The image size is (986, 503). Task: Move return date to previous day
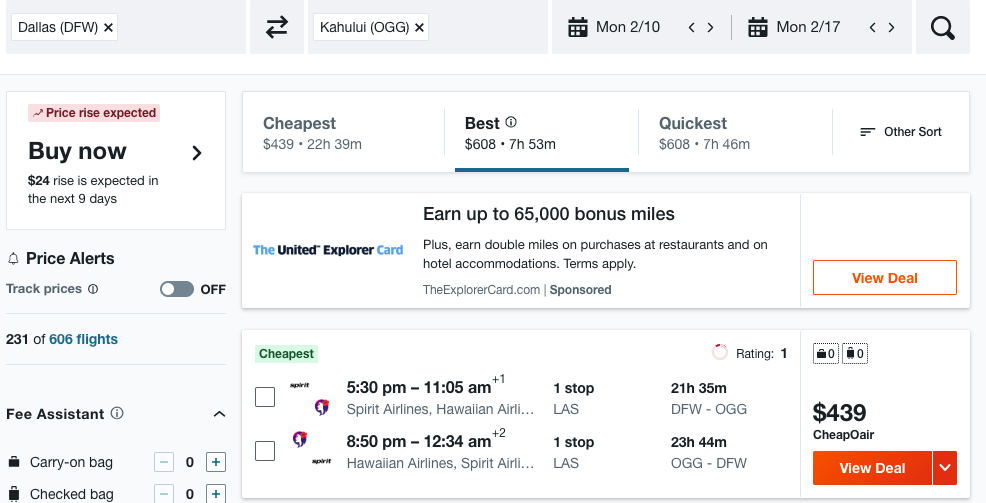click(x=872, y=28)
